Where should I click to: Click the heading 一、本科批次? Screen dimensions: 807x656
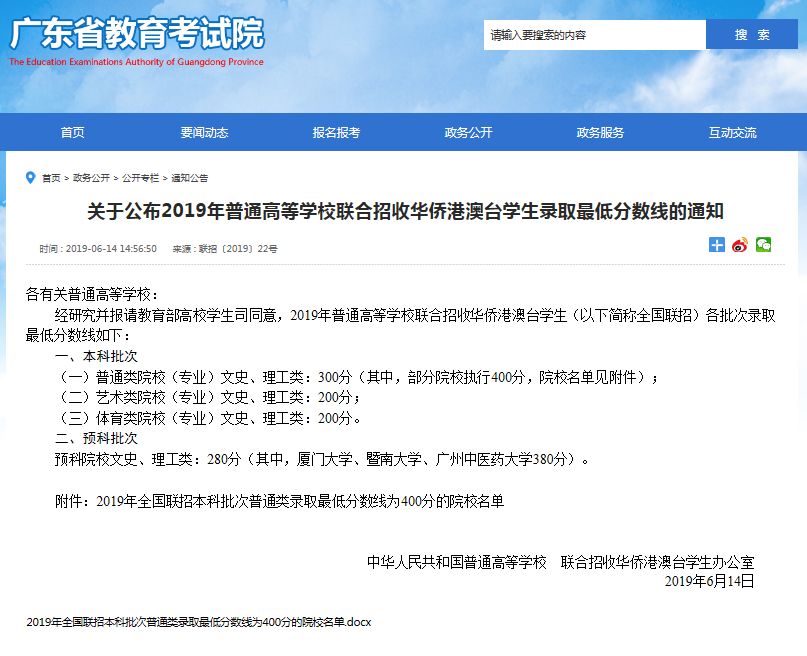coord(96,357)
